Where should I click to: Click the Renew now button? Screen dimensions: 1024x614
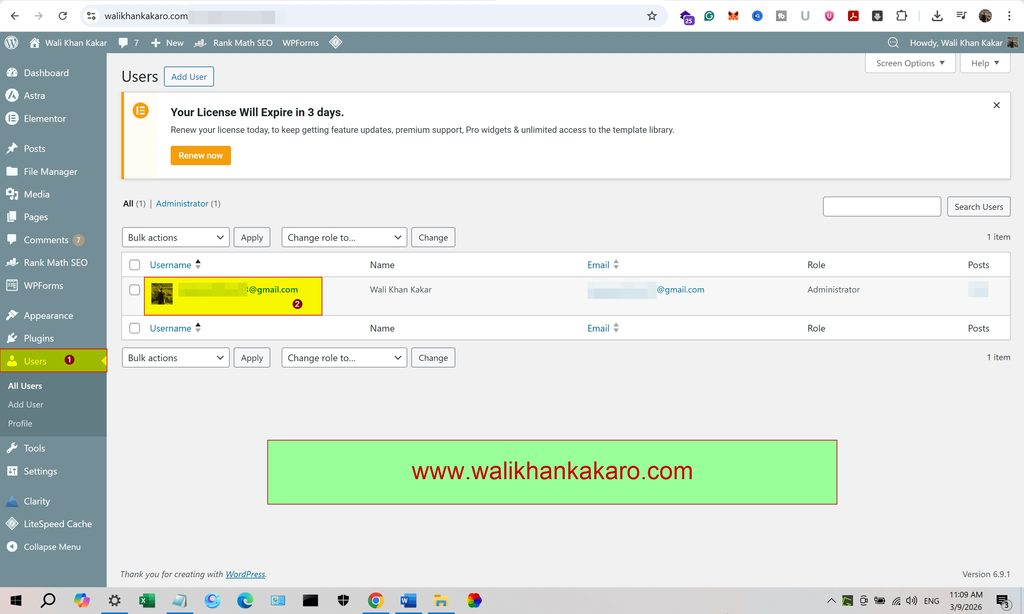coord(200,155)
